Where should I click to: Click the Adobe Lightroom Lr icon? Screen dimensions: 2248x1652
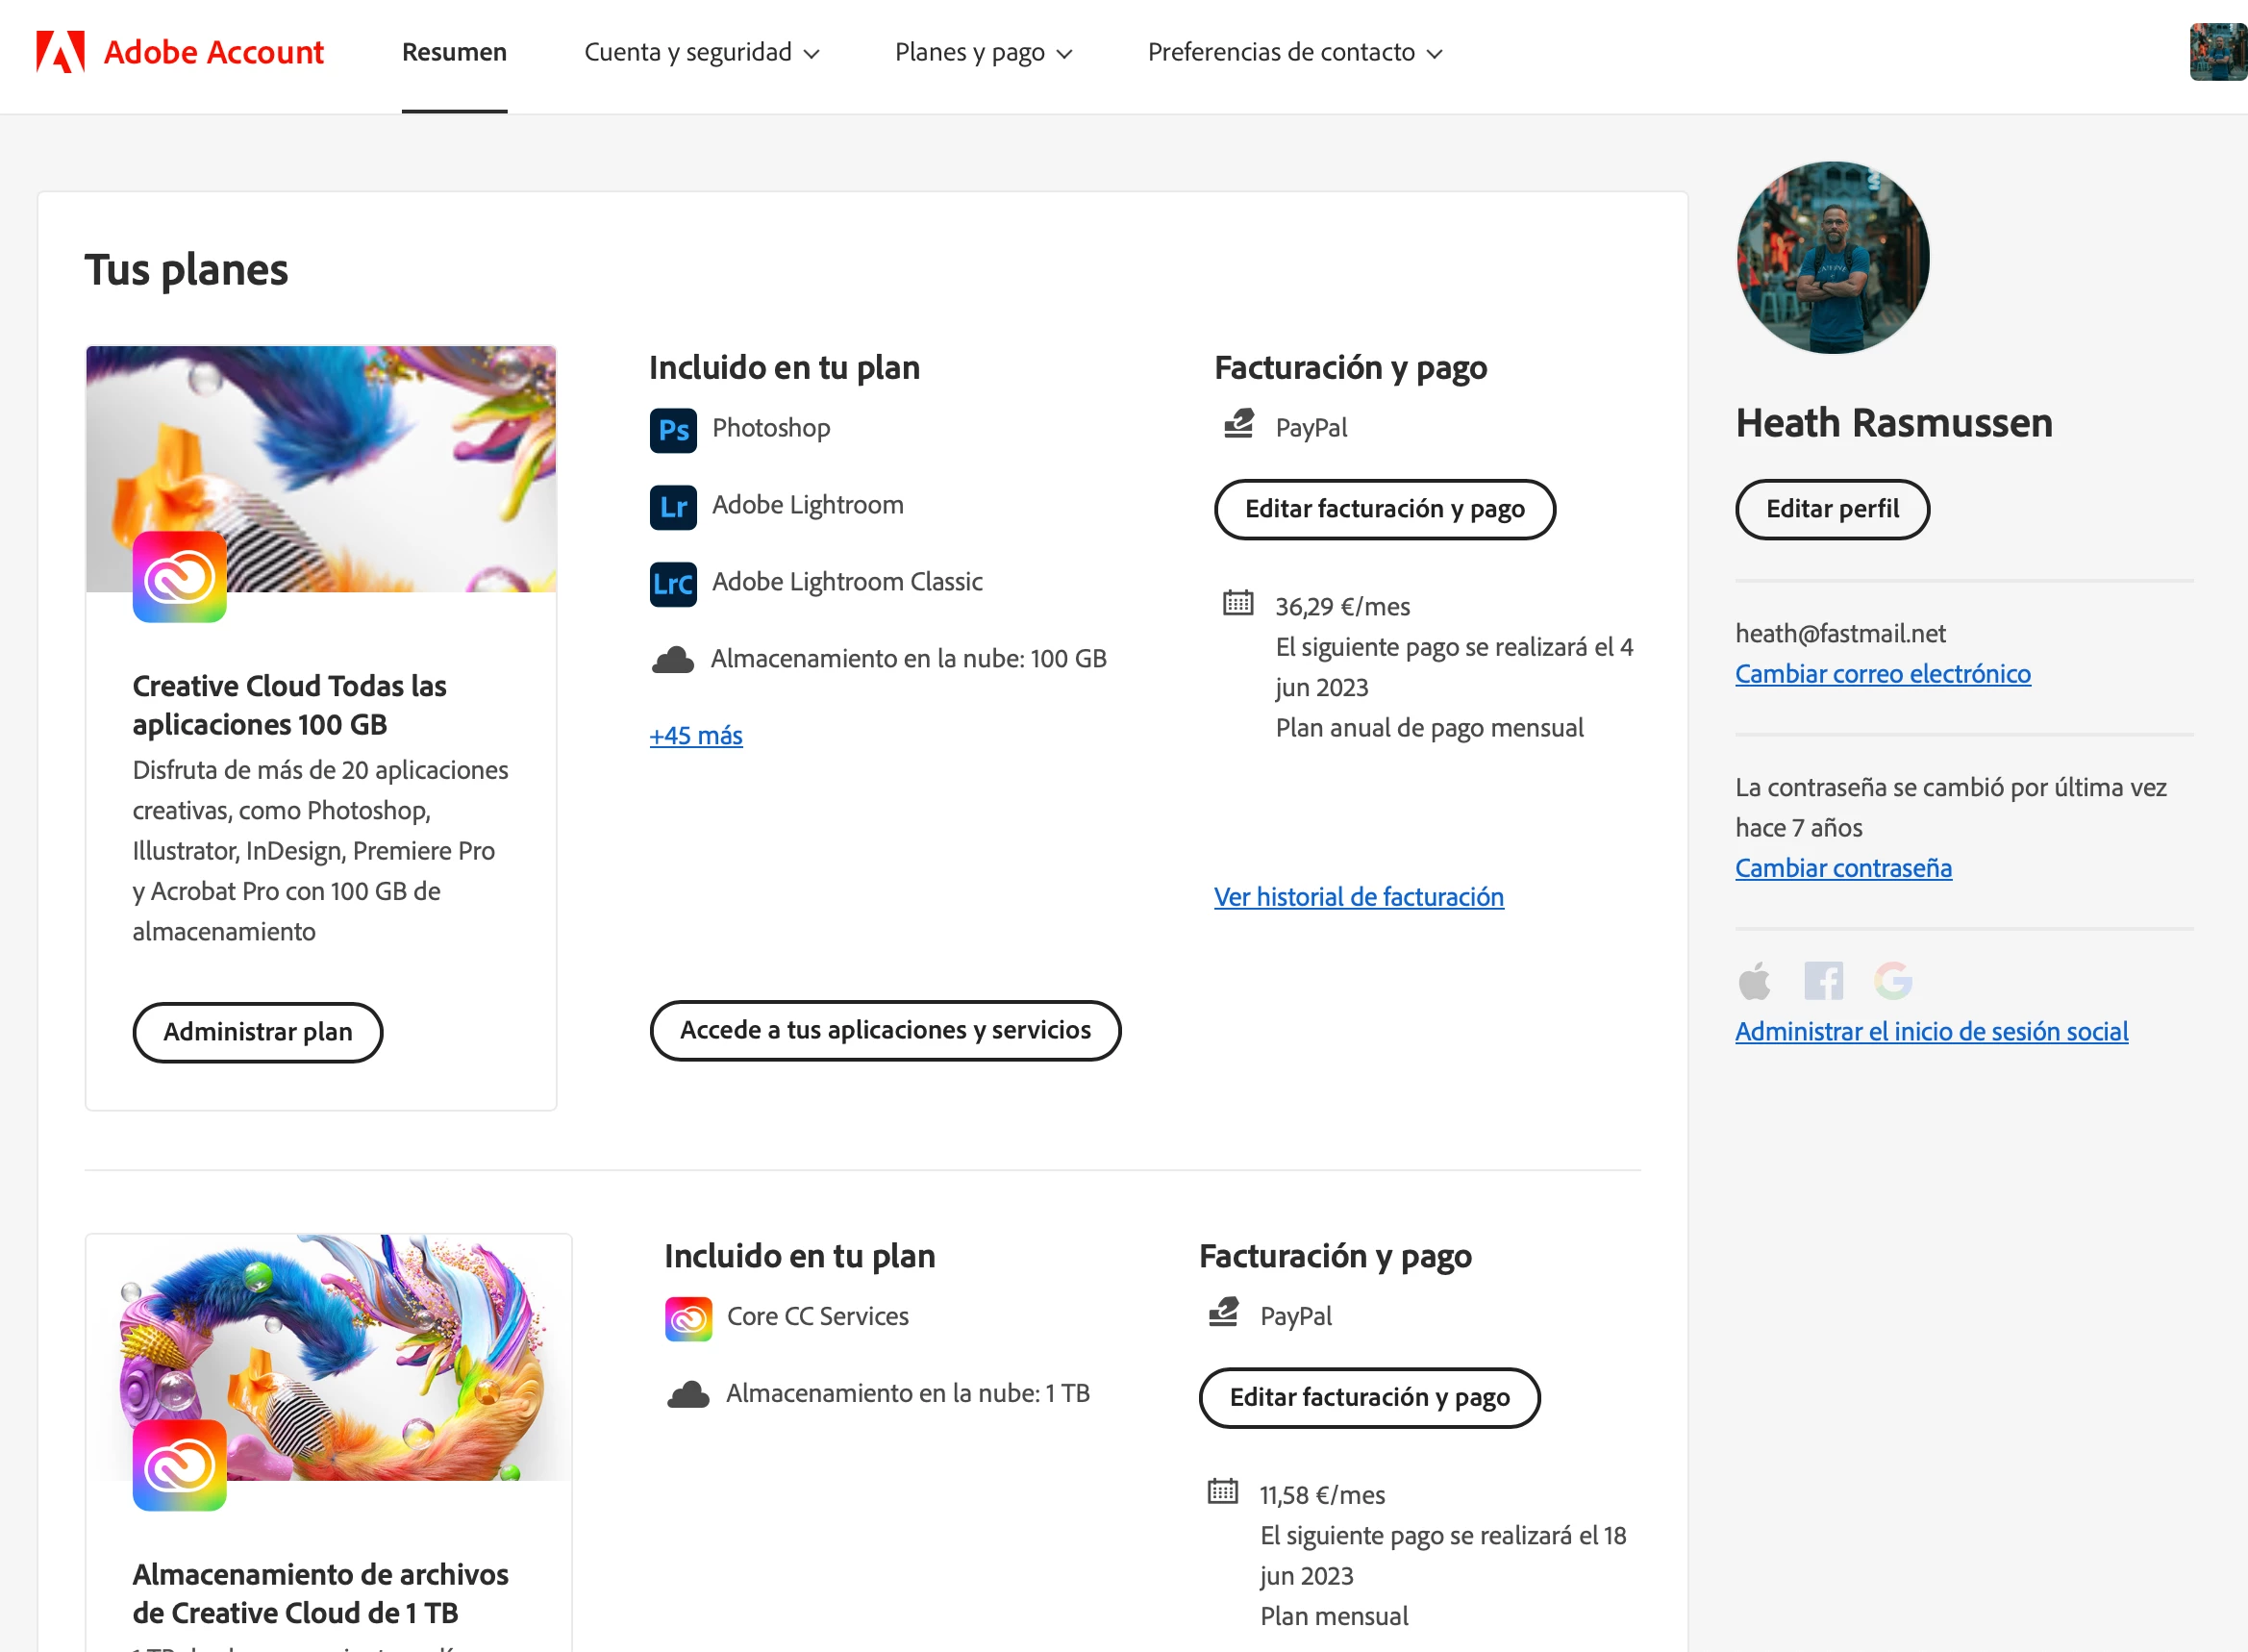click(x=673, y=507)
